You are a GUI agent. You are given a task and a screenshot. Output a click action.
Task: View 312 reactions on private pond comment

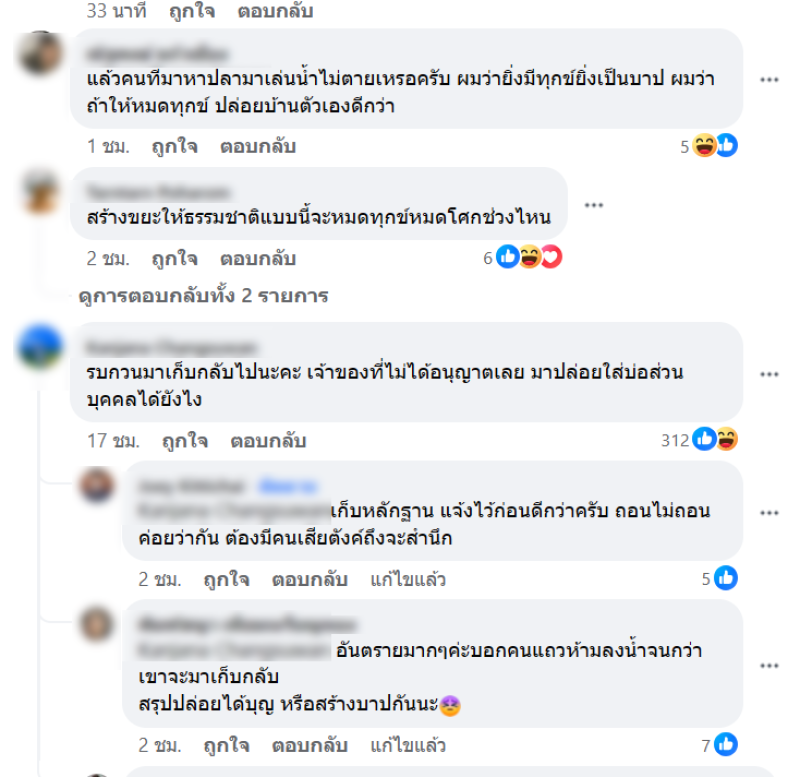pyautogui.click(x=699, y=439)
